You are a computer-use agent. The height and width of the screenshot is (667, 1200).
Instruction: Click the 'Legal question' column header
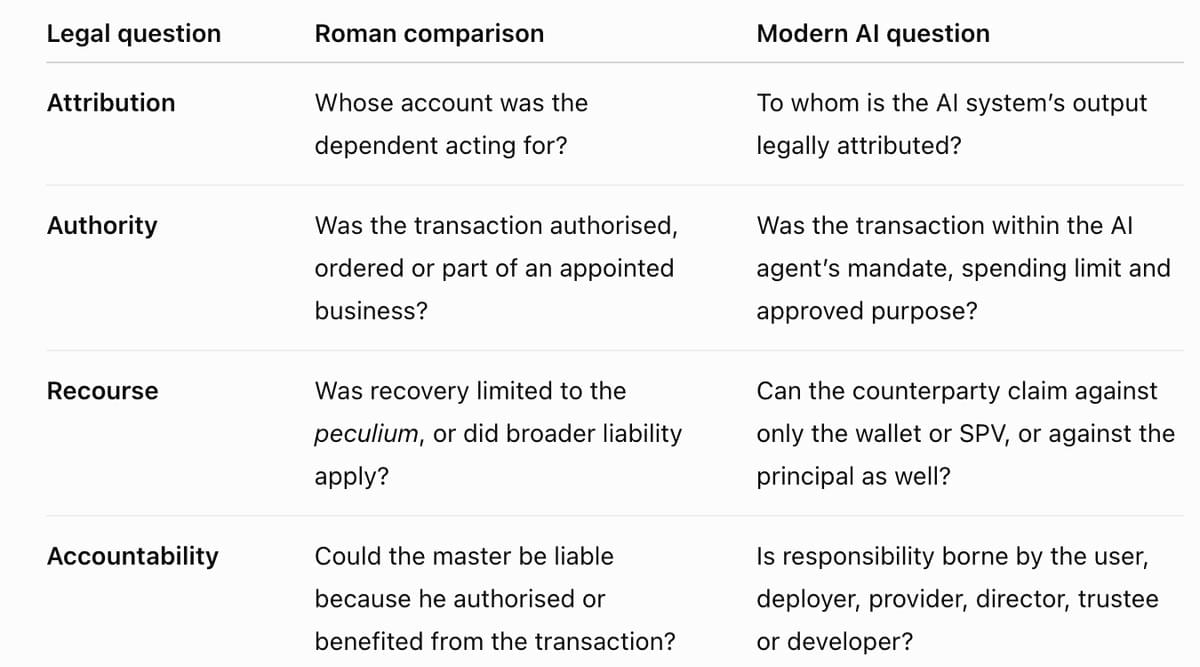pyautogui.click(x=134, y=33)
